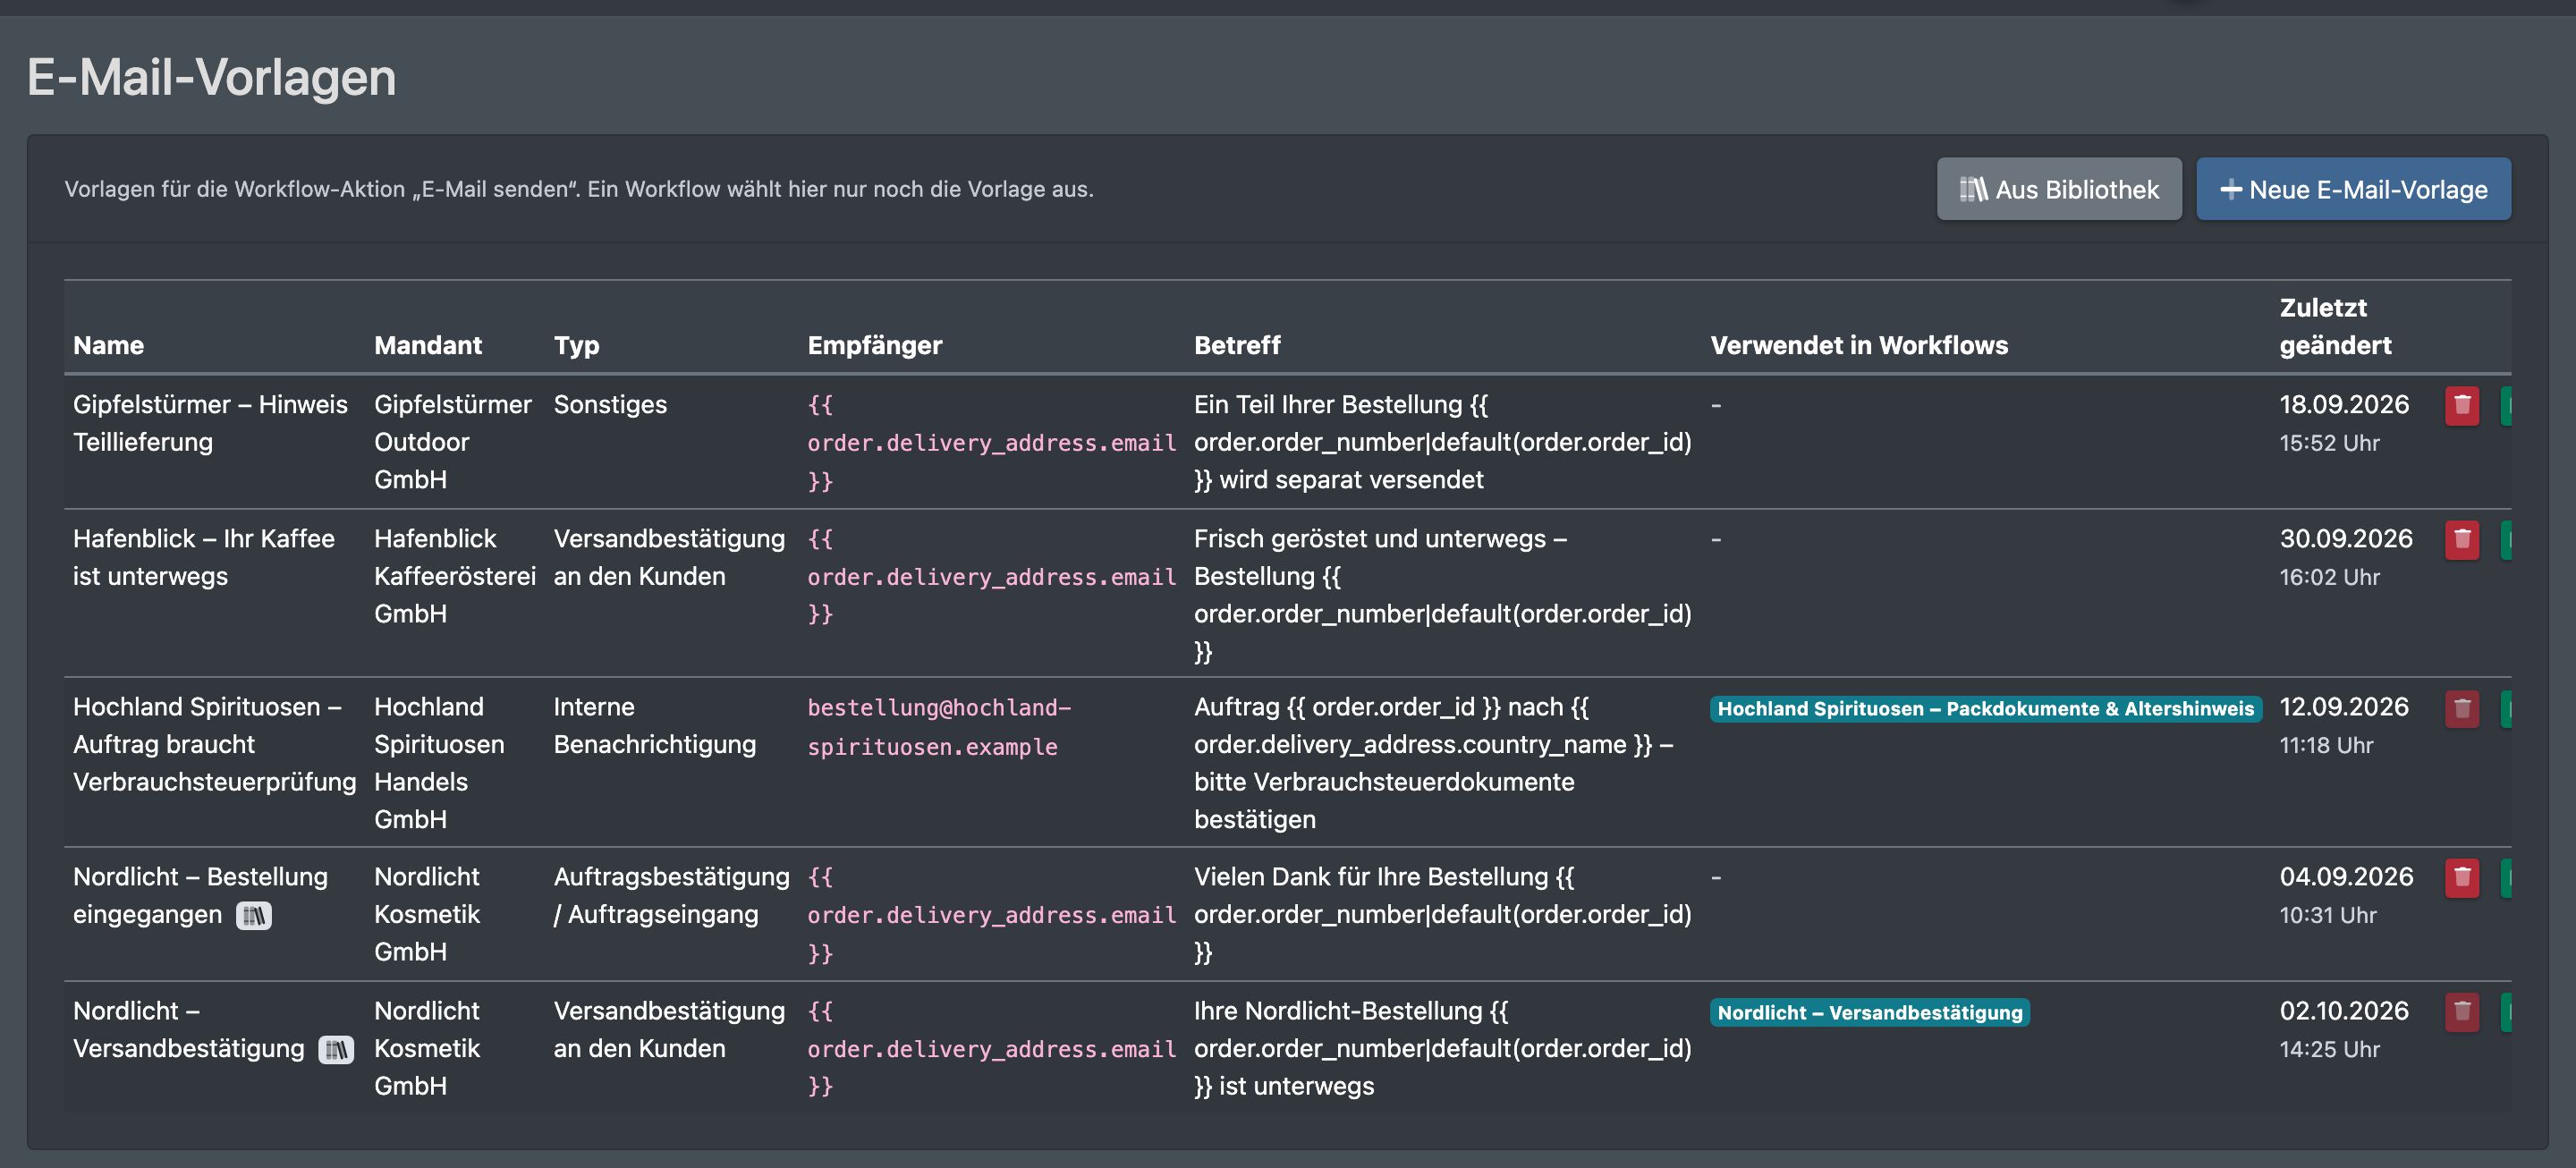Click subject 'Vielen Dank für Ihre Bestellung'

click(x=1442, y=914)
